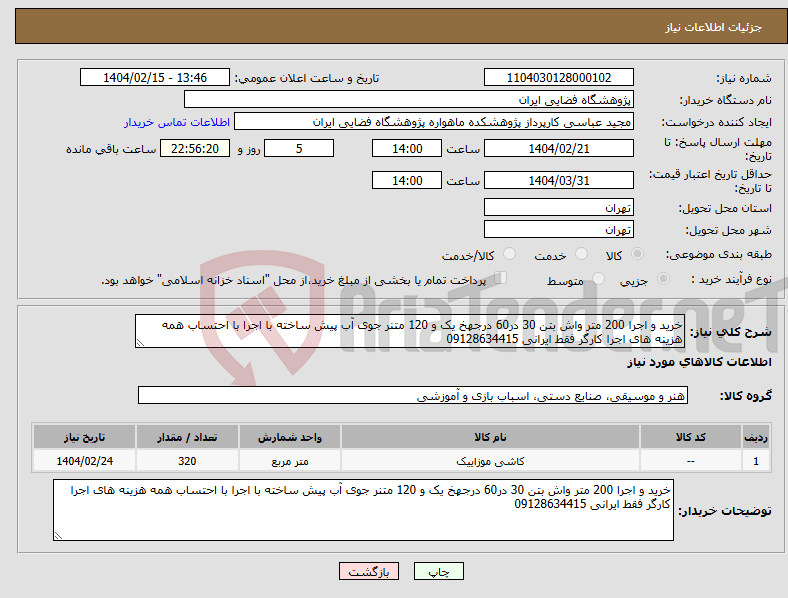Click the ردیف column header
This screenshot has width=788, height=598.
click(756, 437)
